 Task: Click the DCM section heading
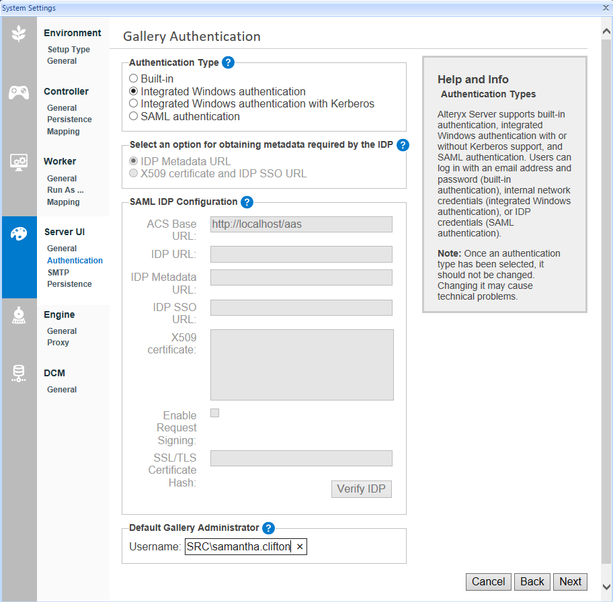[x=54, y=373]
